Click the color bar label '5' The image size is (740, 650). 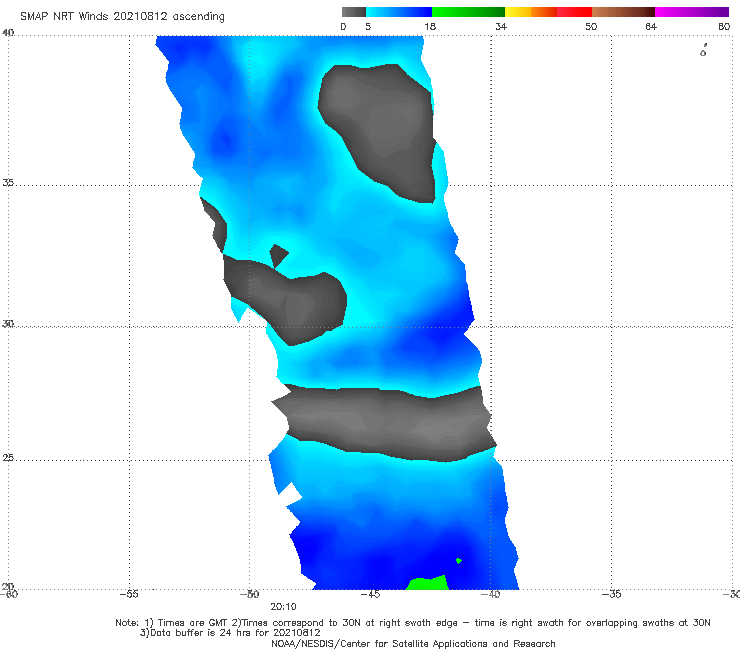tap(368, 26)
